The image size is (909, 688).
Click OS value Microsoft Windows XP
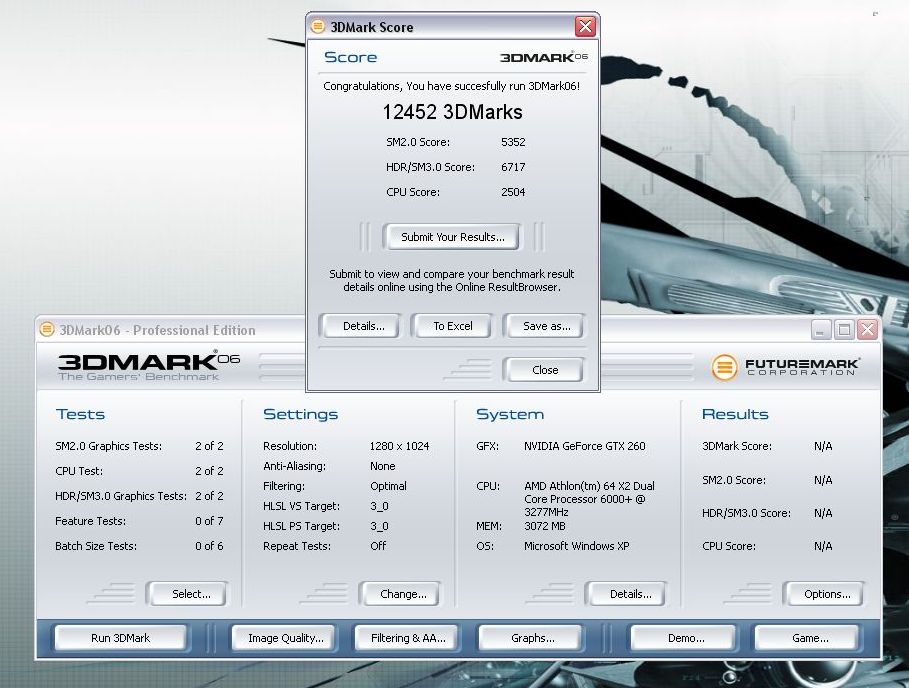point(576,546)
